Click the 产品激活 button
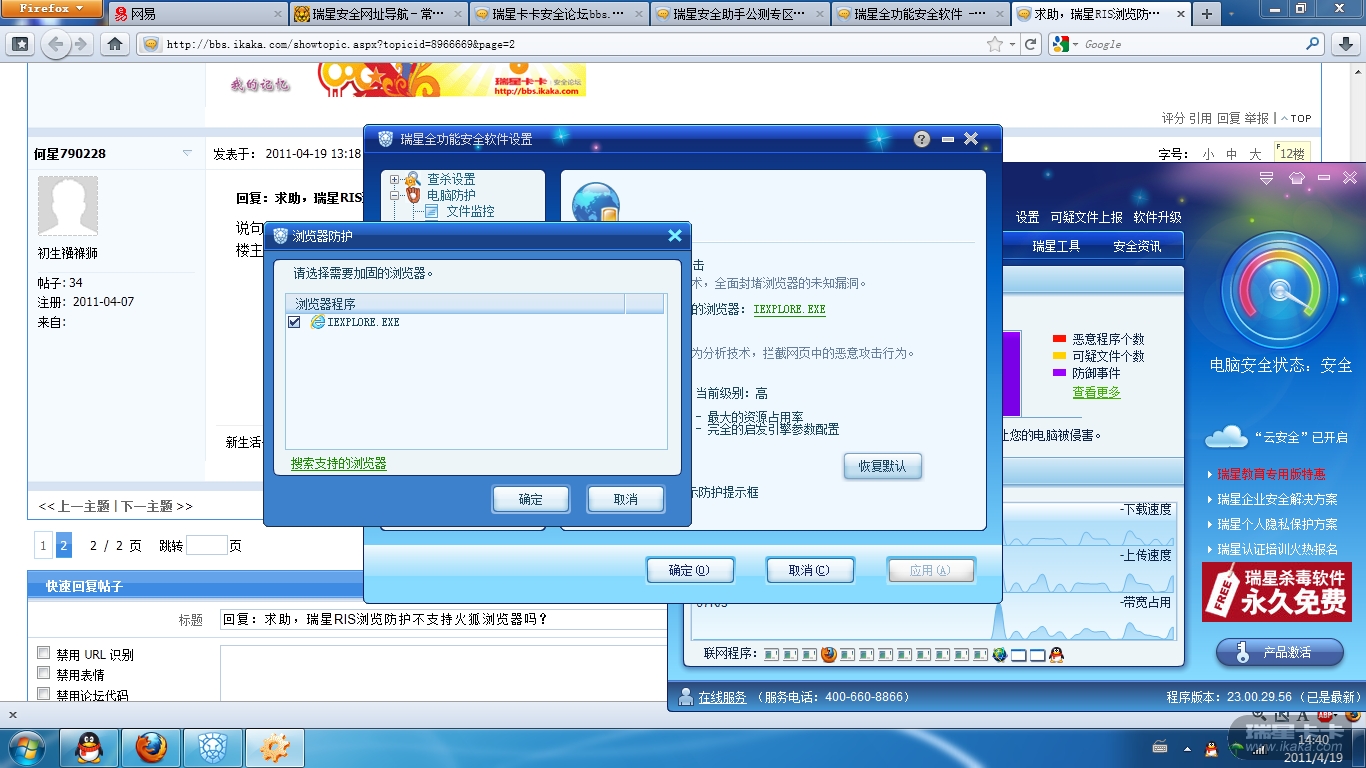 (1279, 653)
